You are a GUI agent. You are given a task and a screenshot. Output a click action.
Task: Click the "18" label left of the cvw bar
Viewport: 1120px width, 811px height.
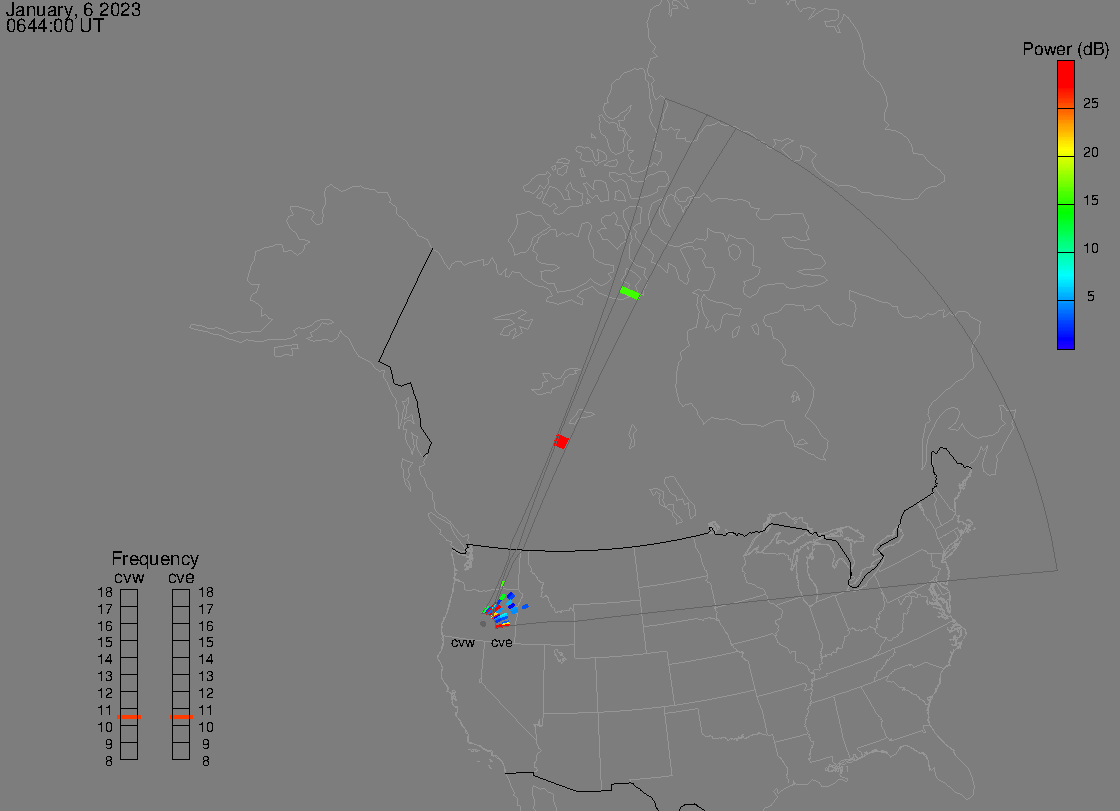coord(105,592)
